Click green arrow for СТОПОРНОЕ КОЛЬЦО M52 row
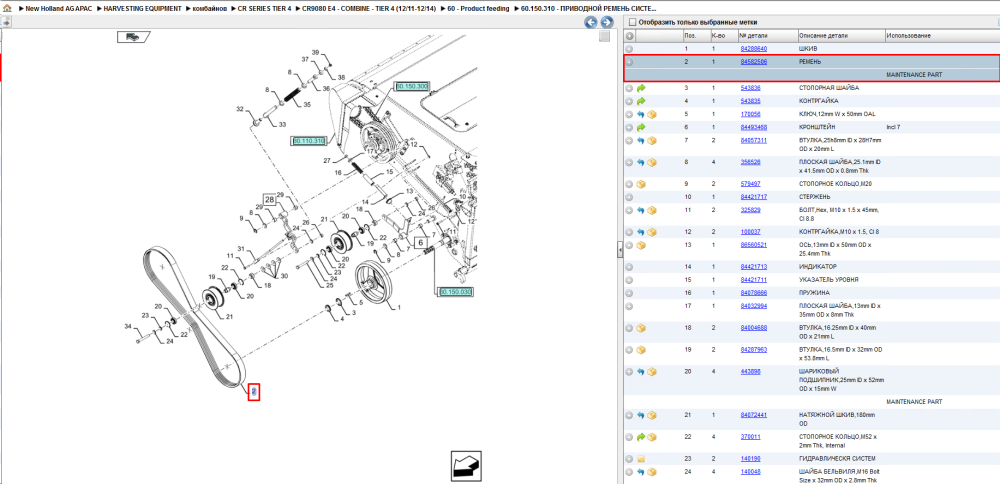 click(641, 437)
